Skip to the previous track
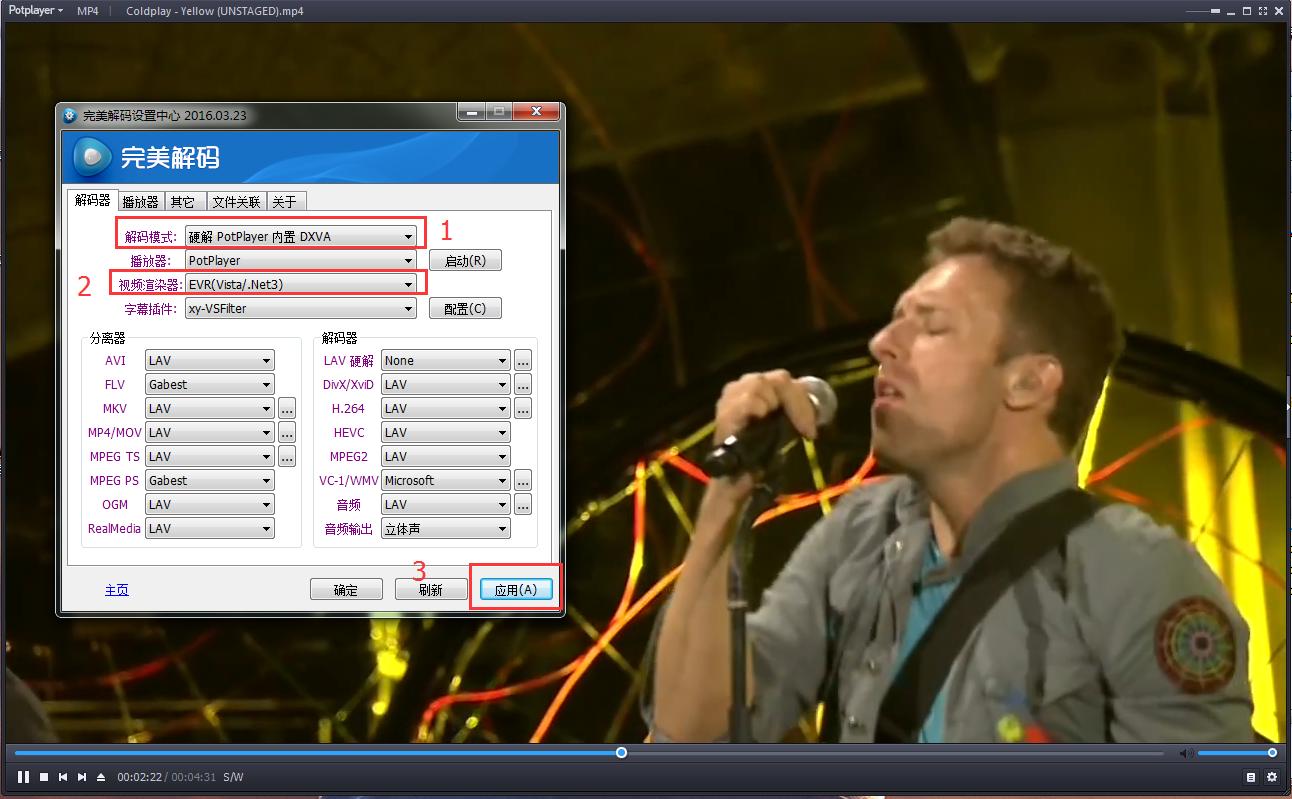 63,777
